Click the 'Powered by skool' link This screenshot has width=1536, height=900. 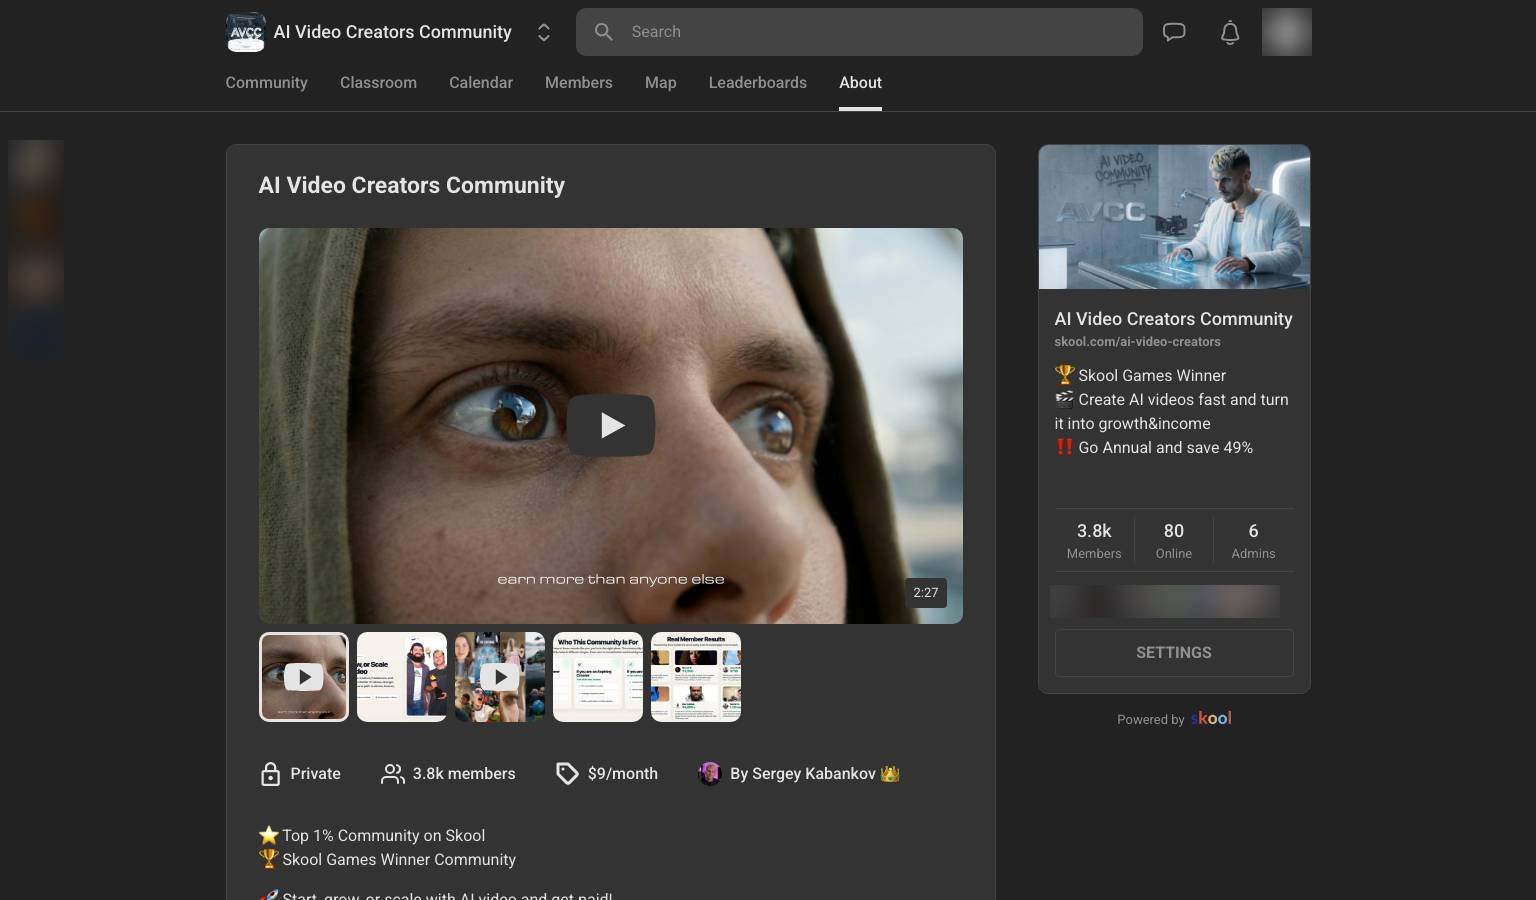[x=1174, y=719]
